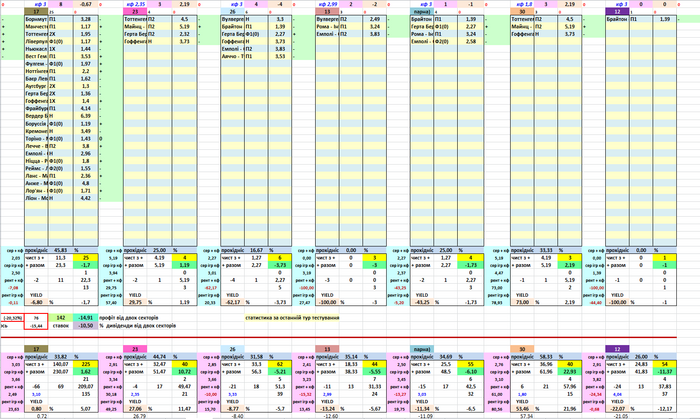Click the 2,49 odds cell
The width and height of the screenshot is (700, 419).
tap(375, 19)
